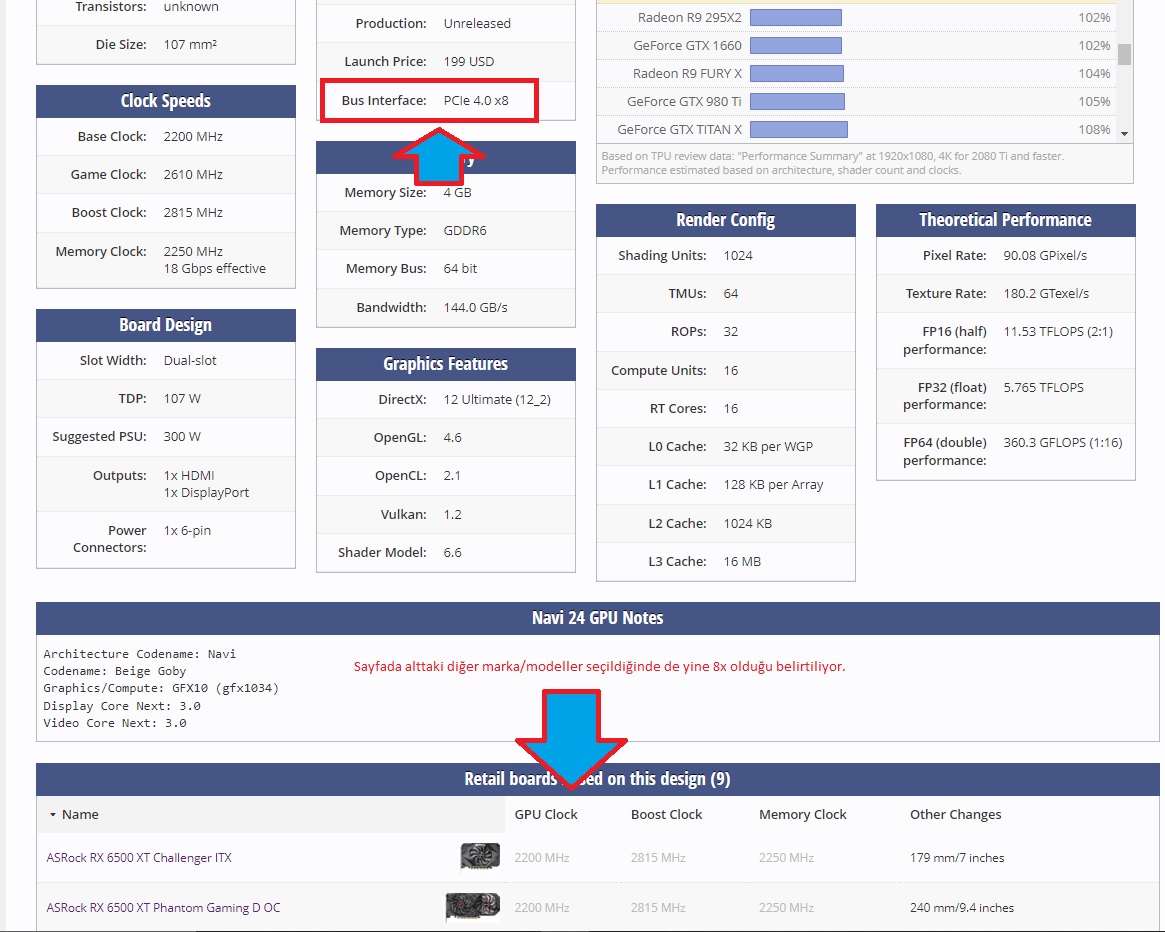Click the Suggested PSU value 300 W
1165x932 pixels.
(x=182, y=436)
